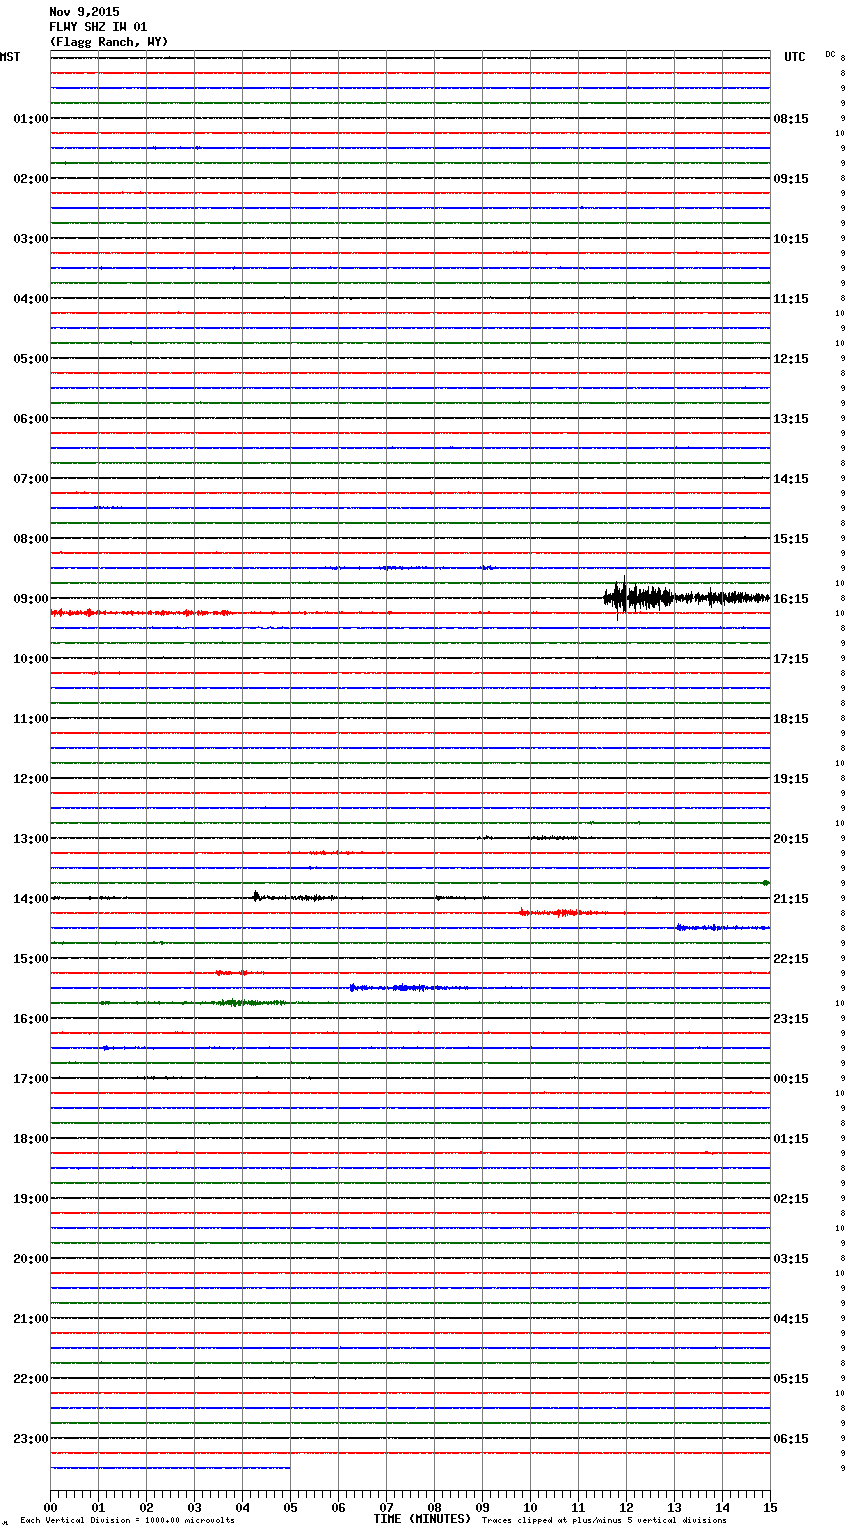Select the 16:15 UTC time label

[x=791, y=599]
